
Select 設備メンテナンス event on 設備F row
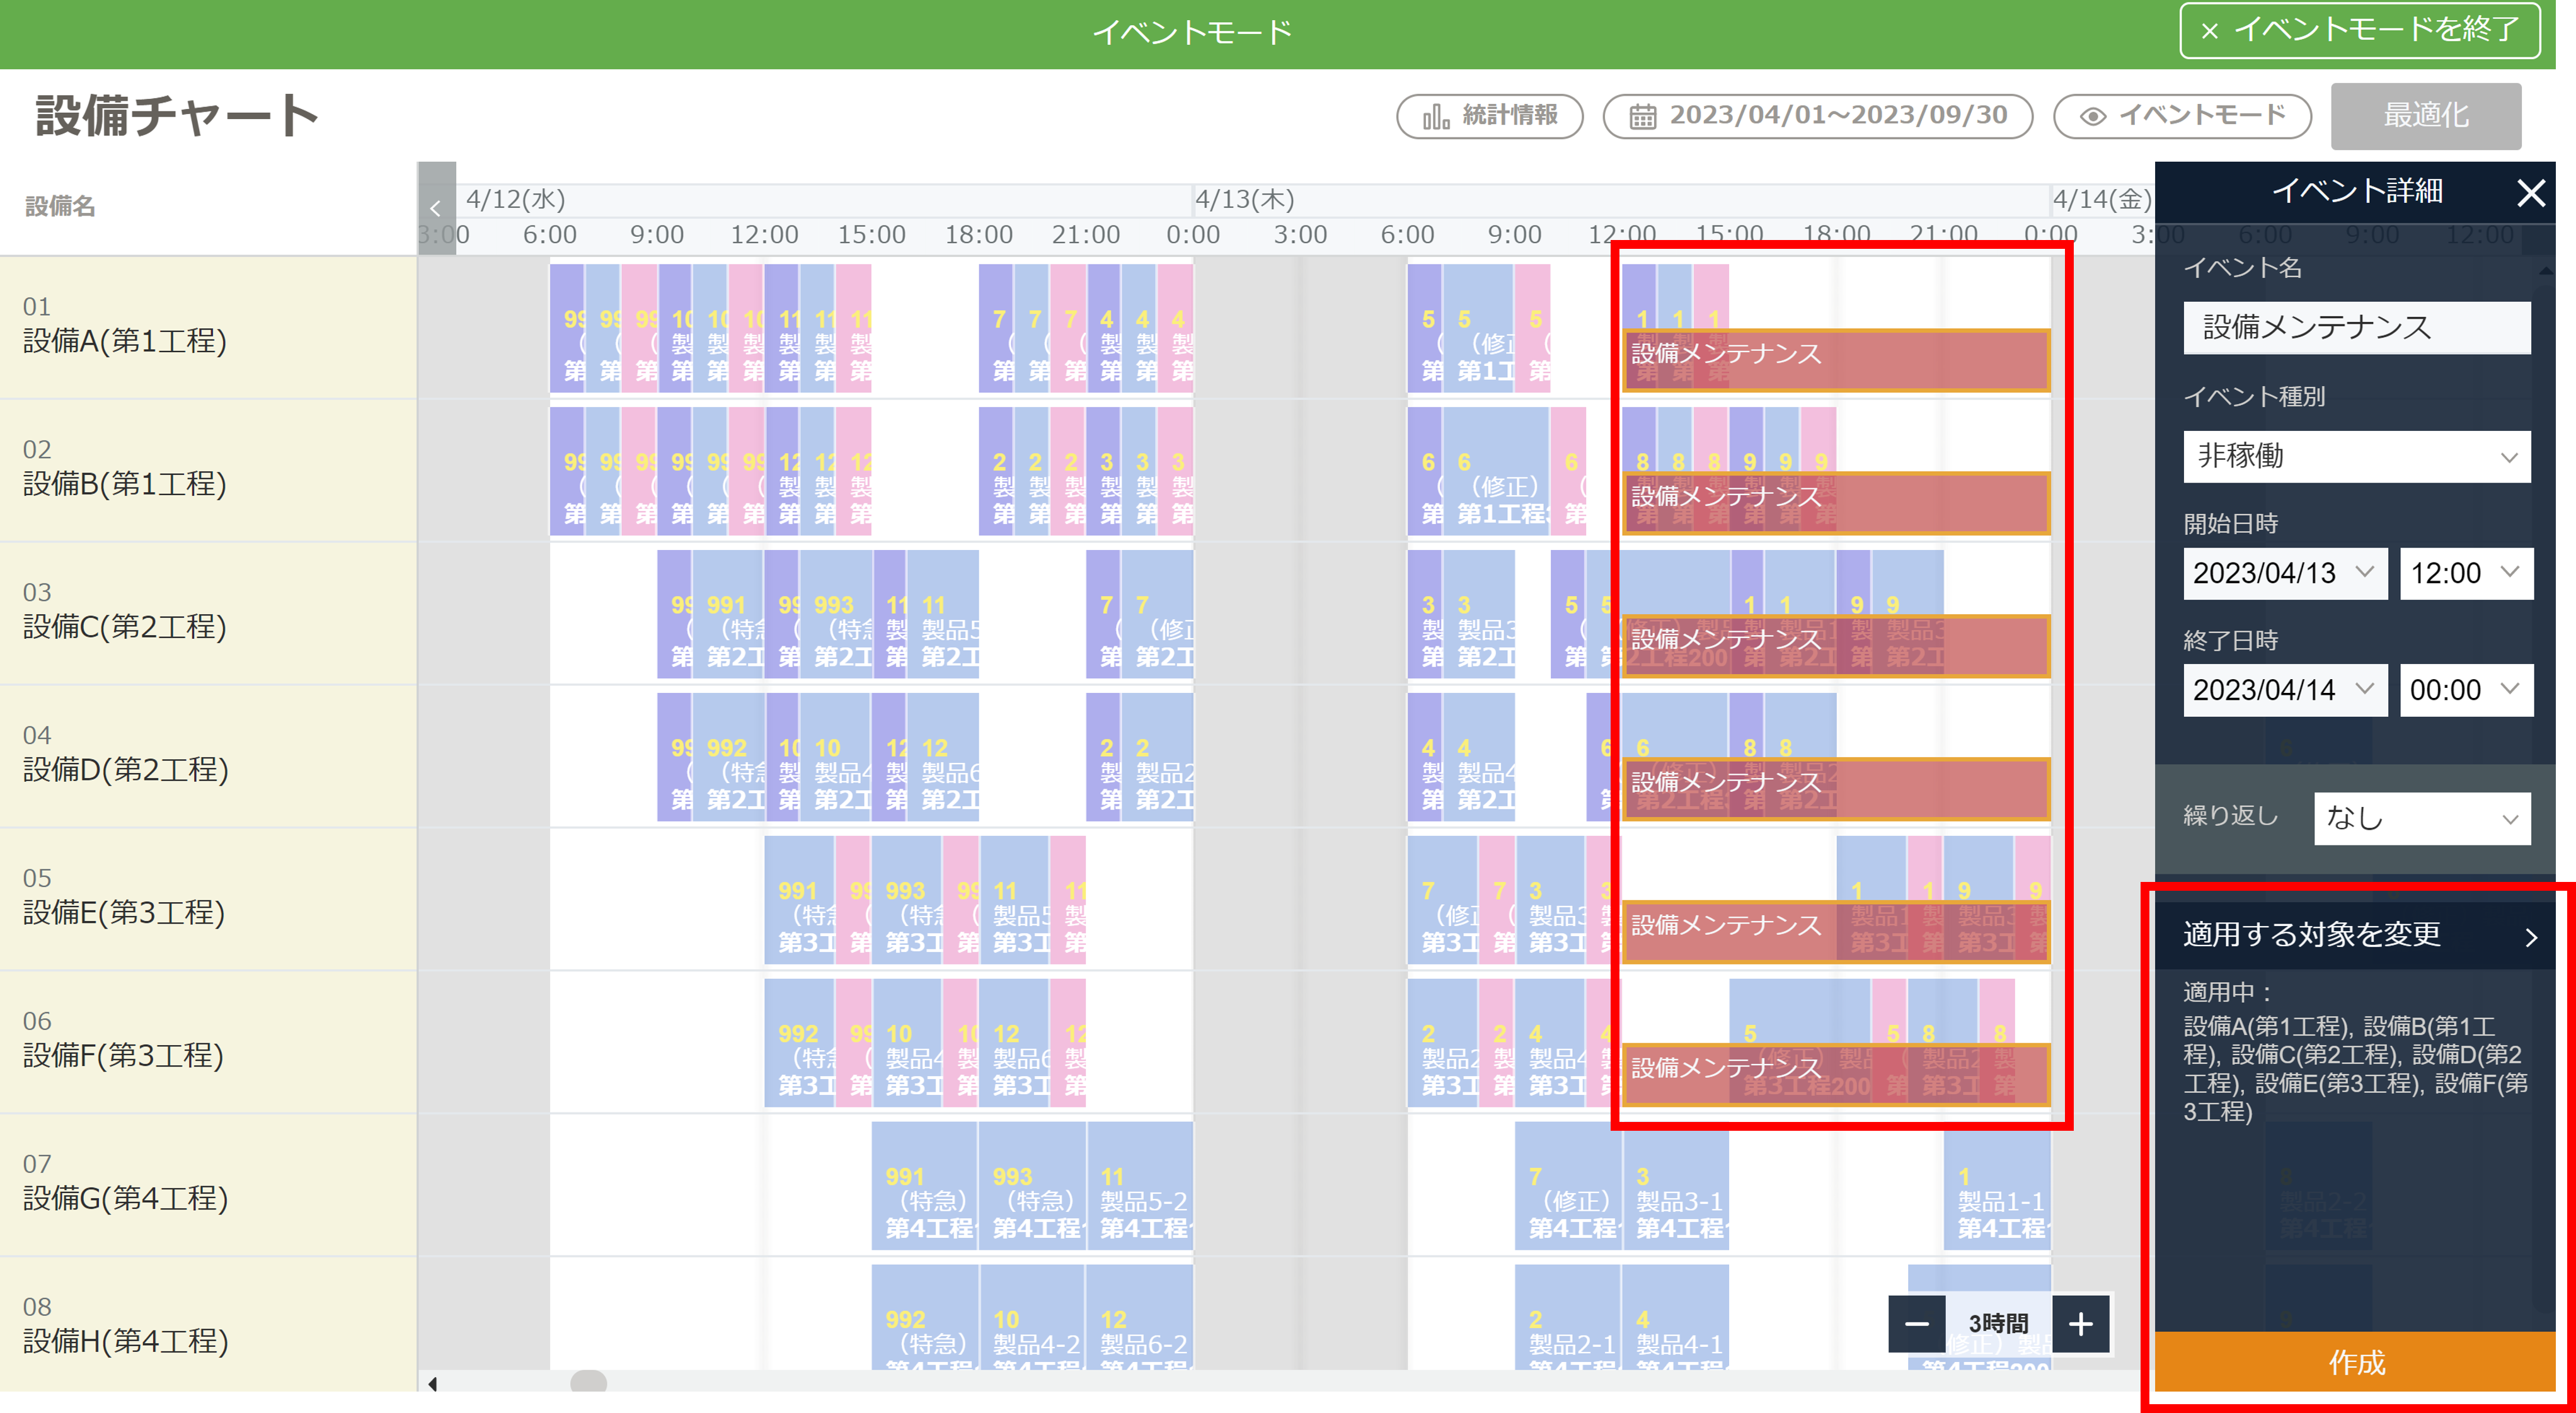[x=1836, y=1074]
